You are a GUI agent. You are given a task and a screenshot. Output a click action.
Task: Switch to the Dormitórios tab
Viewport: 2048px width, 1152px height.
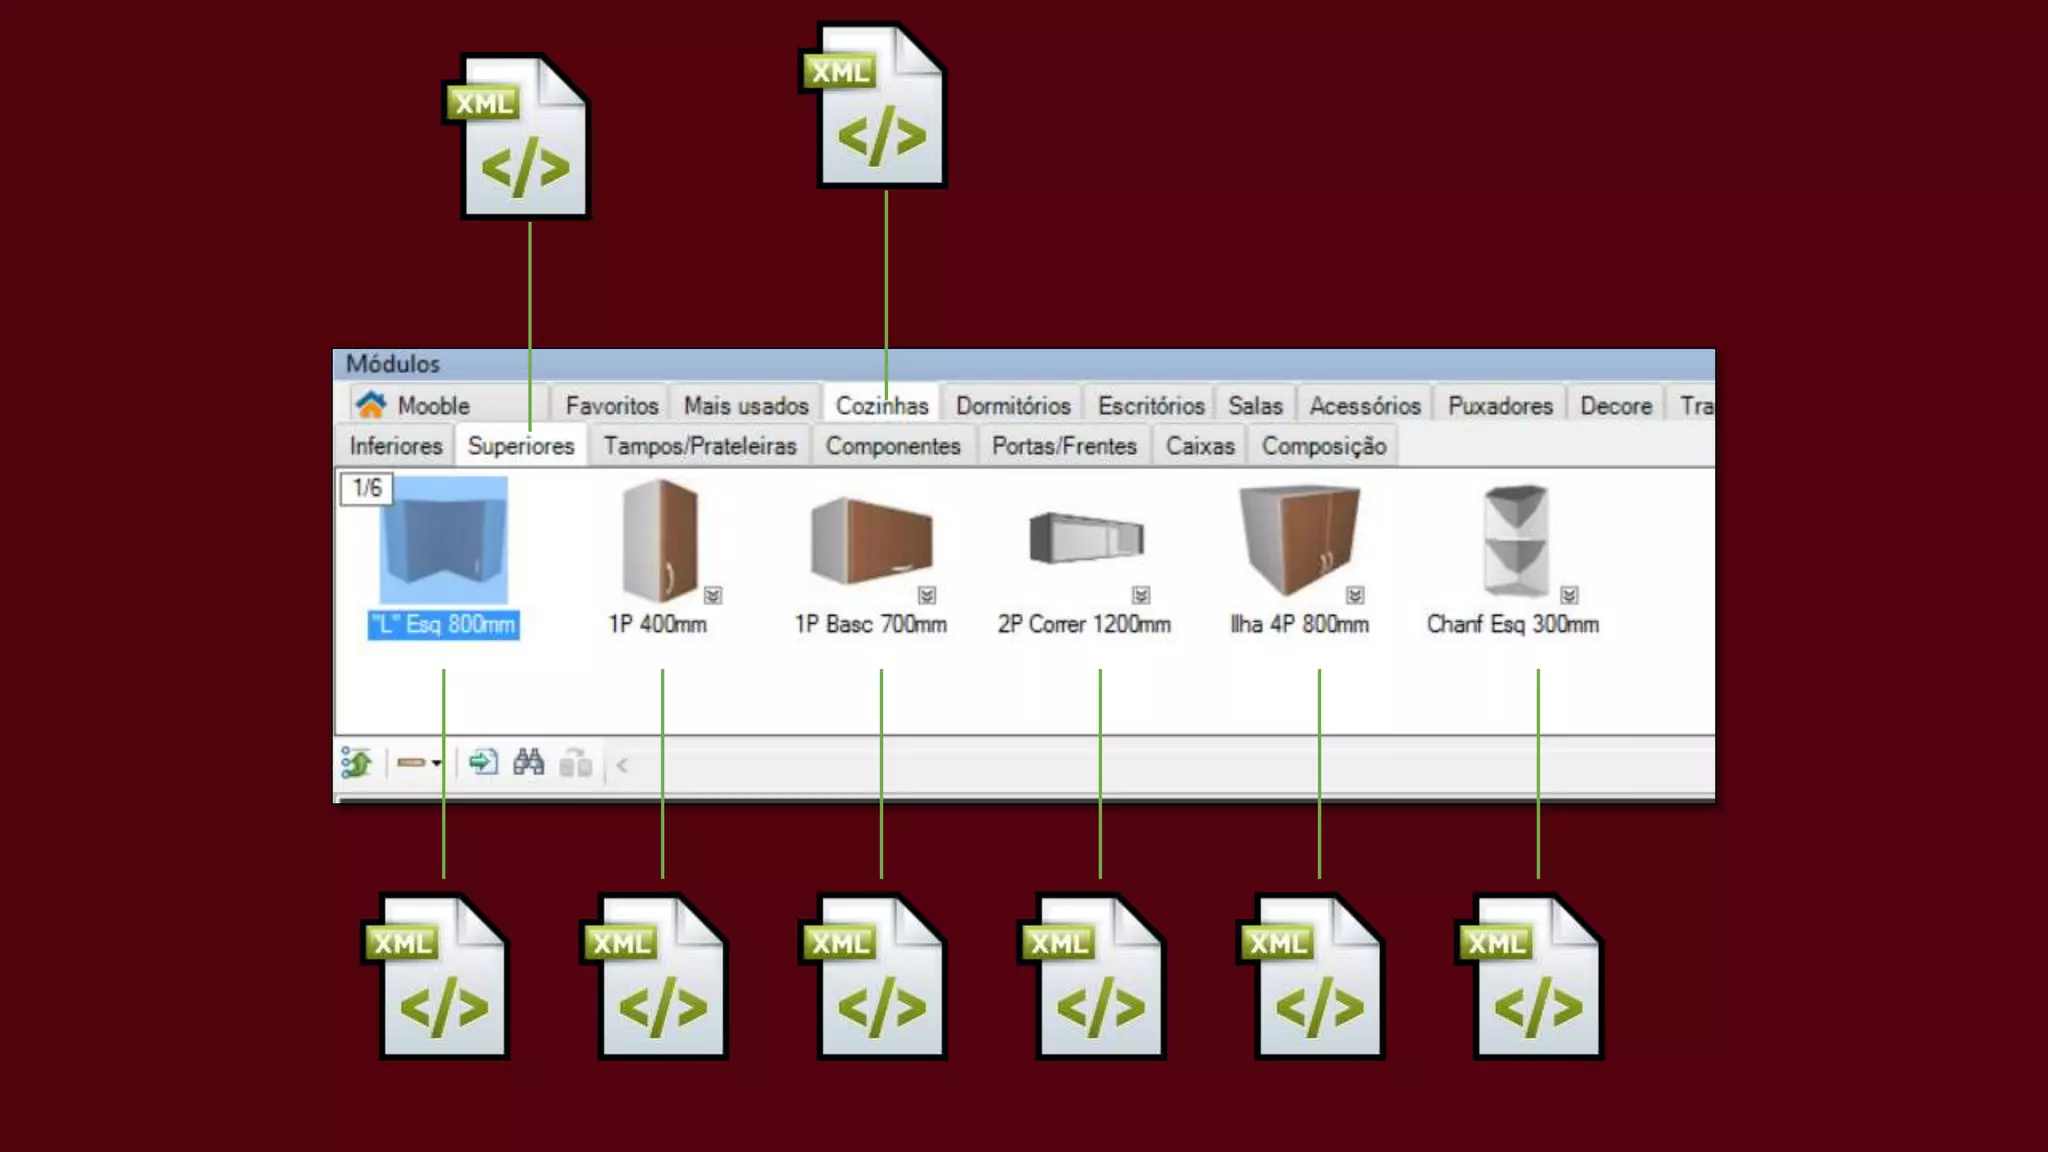[x=1012, y=406]
